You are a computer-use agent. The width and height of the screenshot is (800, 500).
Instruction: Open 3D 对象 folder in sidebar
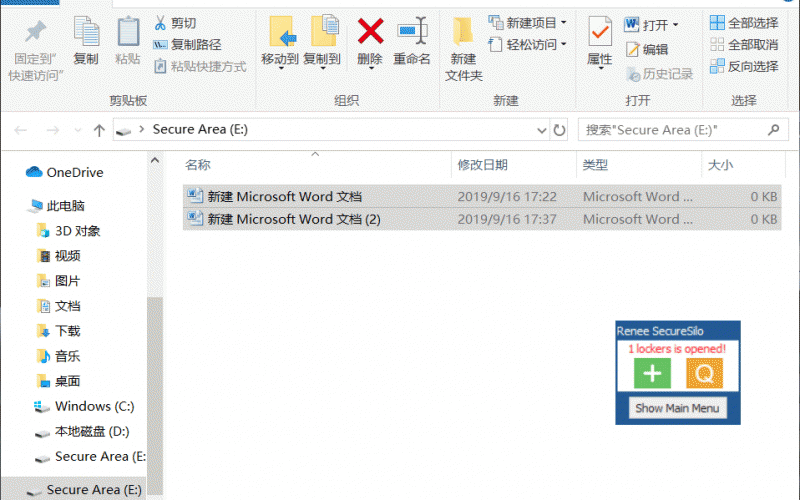pyautogui.click(x=69, y=231)
